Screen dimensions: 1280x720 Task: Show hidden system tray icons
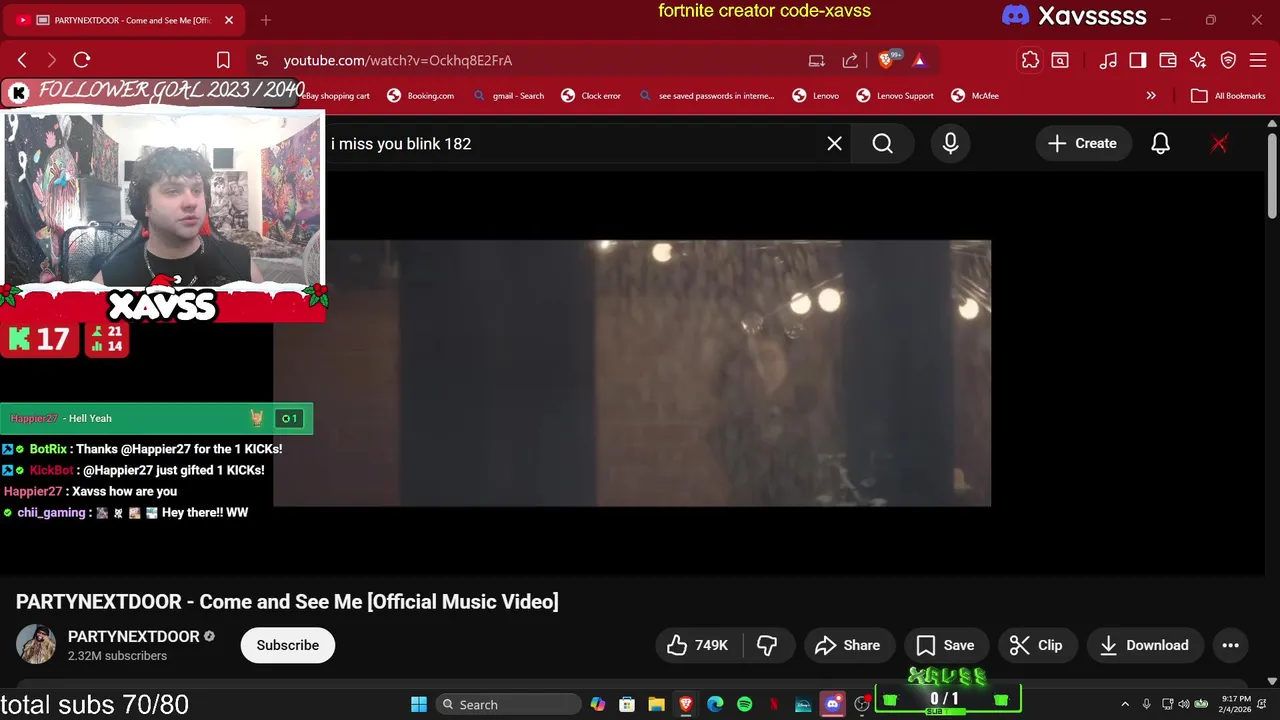[1125, 704]
